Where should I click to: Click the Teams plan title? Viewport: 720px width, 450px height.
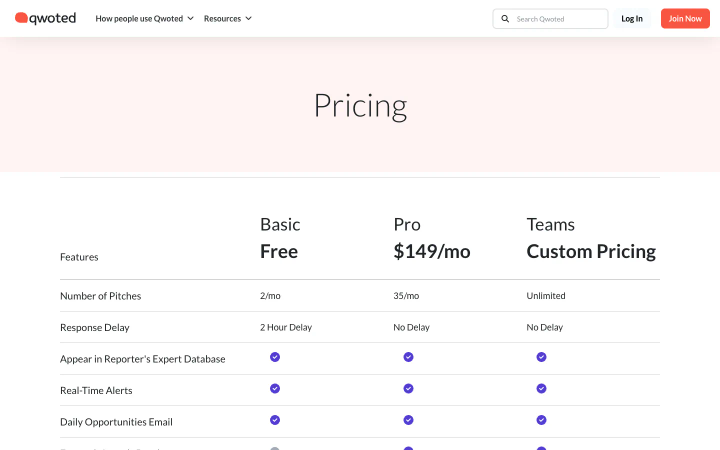[551, 225]
